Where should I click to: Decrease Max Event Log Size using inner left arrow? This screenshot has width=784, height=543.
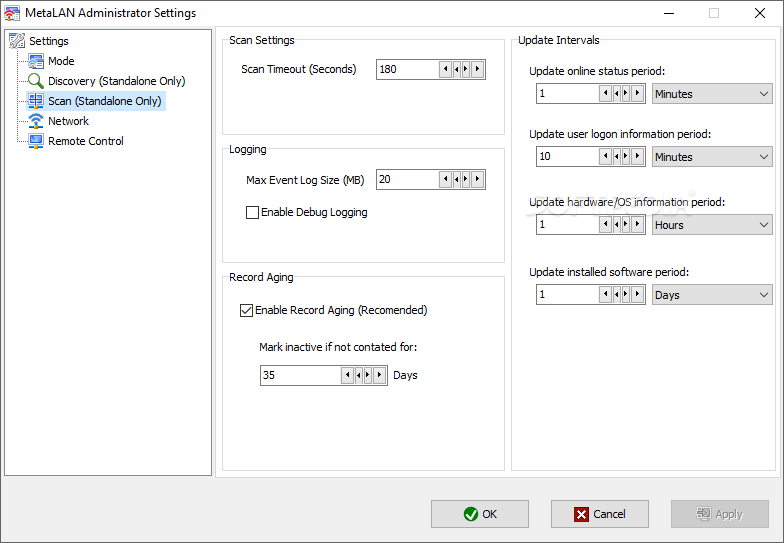[456, 179]
